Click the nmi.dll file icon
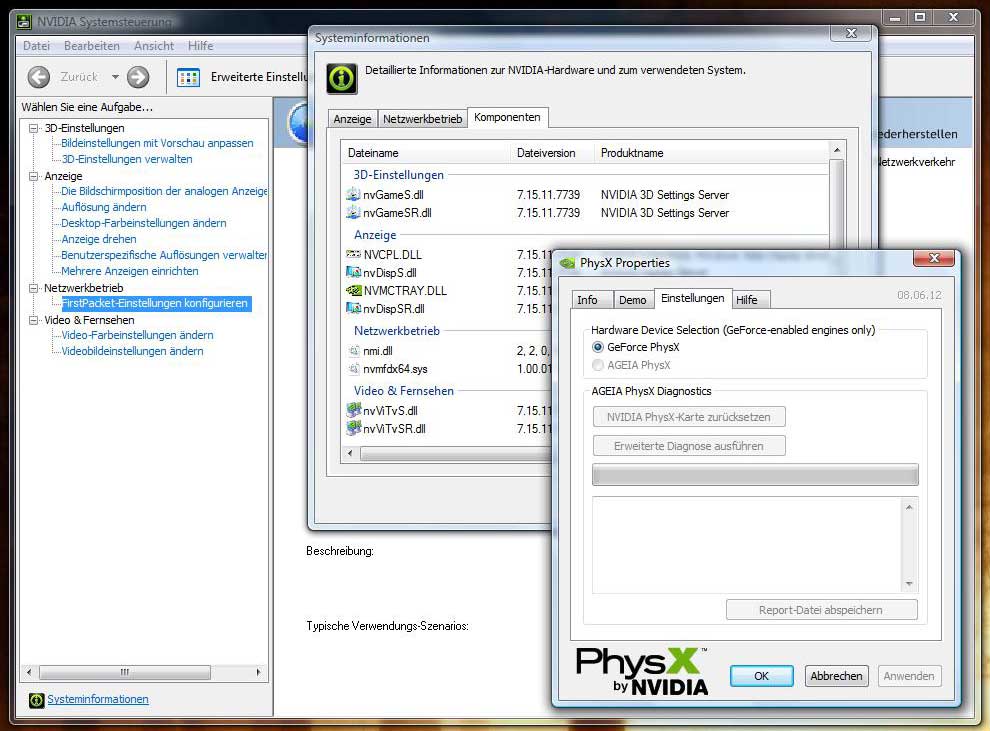The image size is (990, 731). tap(354, 350)
